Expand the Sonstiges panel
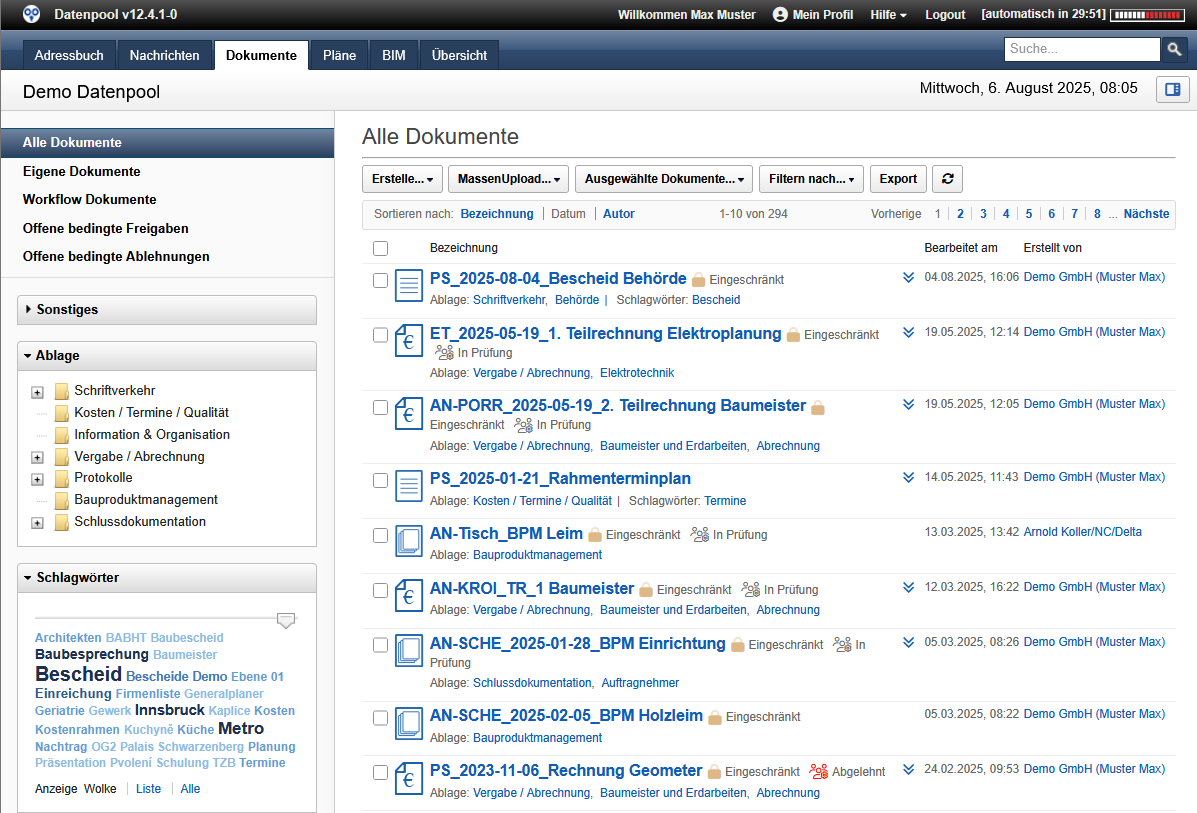This screenshot has height=813, width=1197. coord(167,310)
